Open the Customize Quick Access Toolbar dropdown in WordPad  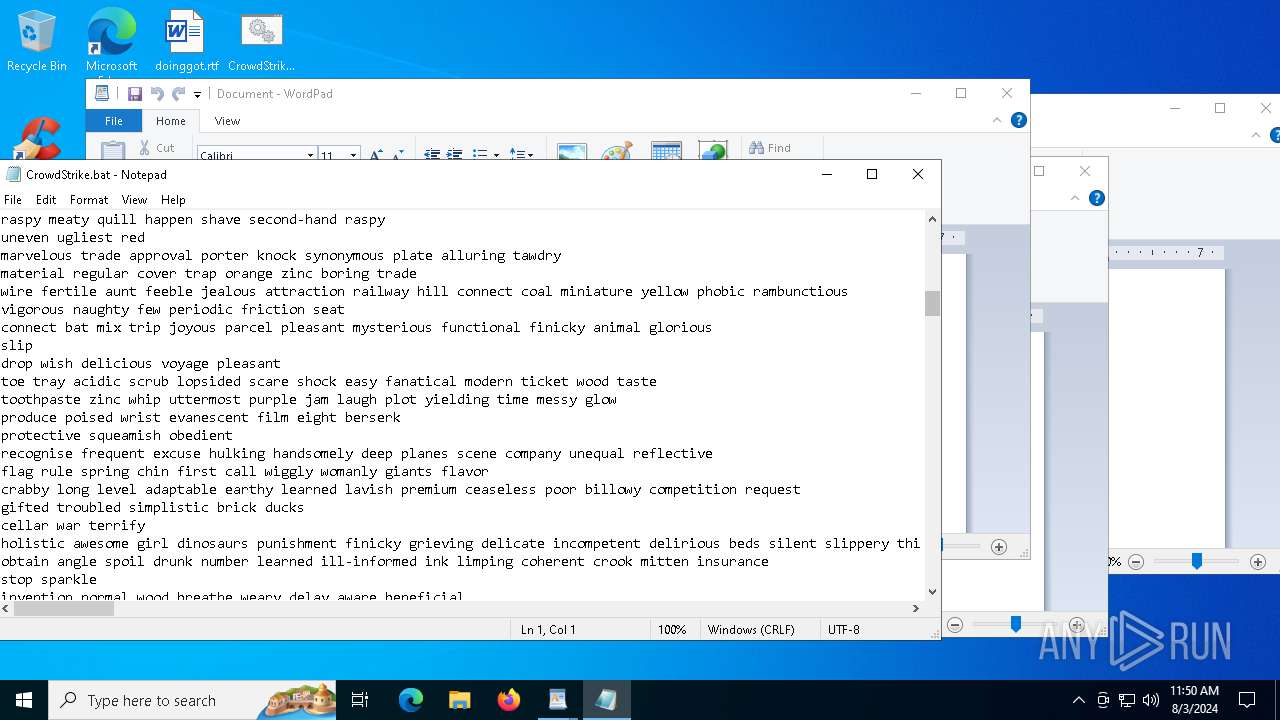pos(197,95)
